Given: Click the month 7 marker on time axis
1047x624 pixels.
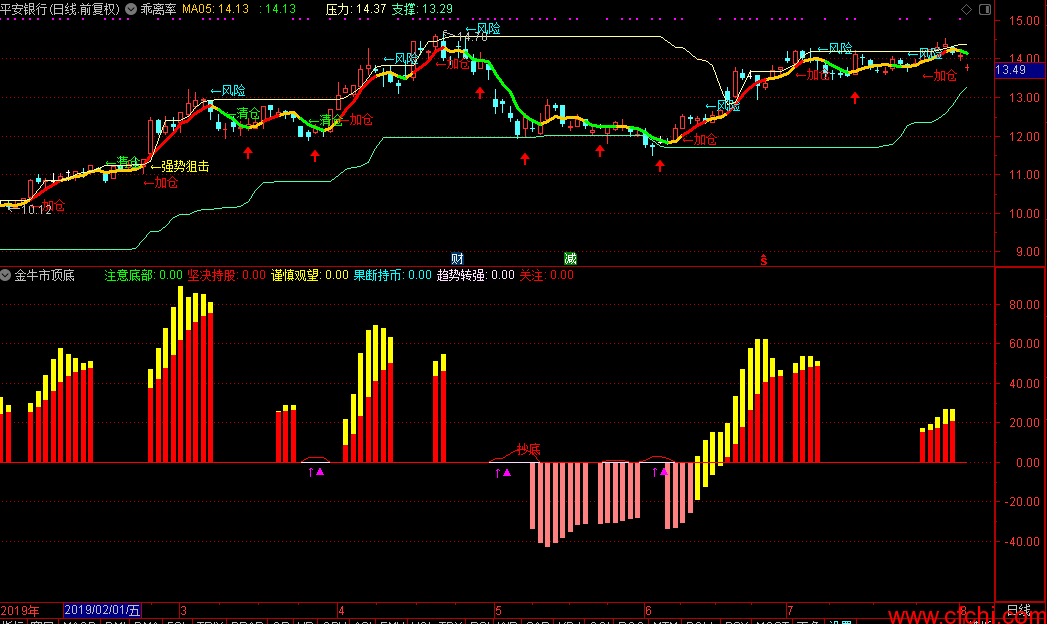Looking at the screenshot, I should tap(790, 610).
